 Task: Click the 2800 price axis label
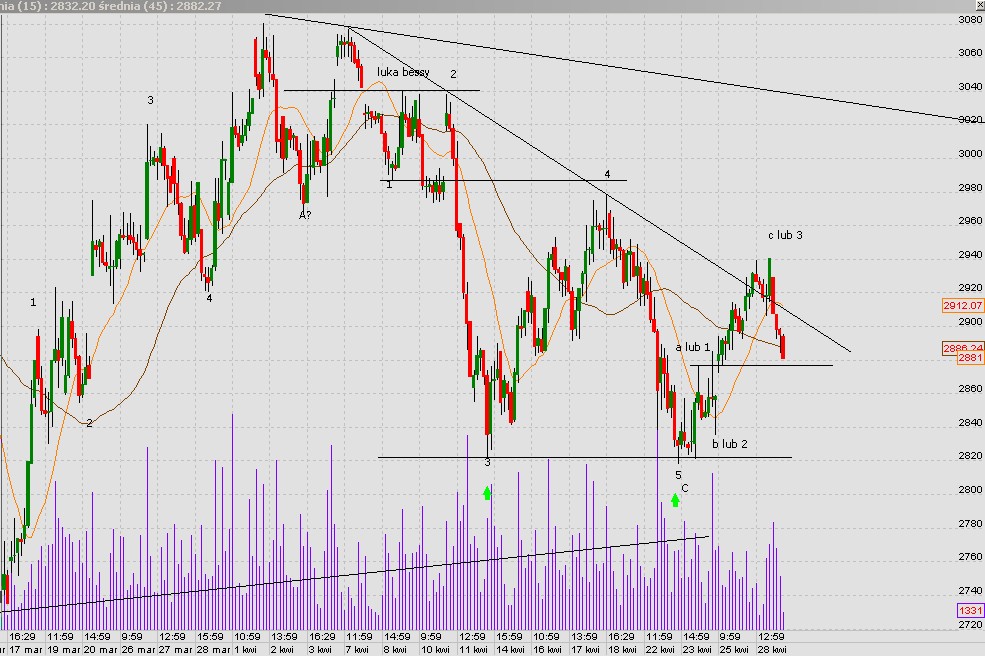point(970,489)
